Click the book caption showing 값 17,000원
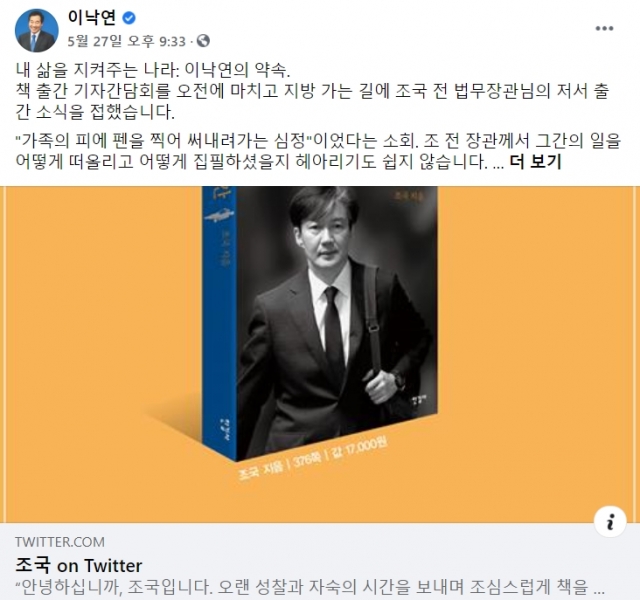Viewport: 640px width, 600px height. [359, 449]
